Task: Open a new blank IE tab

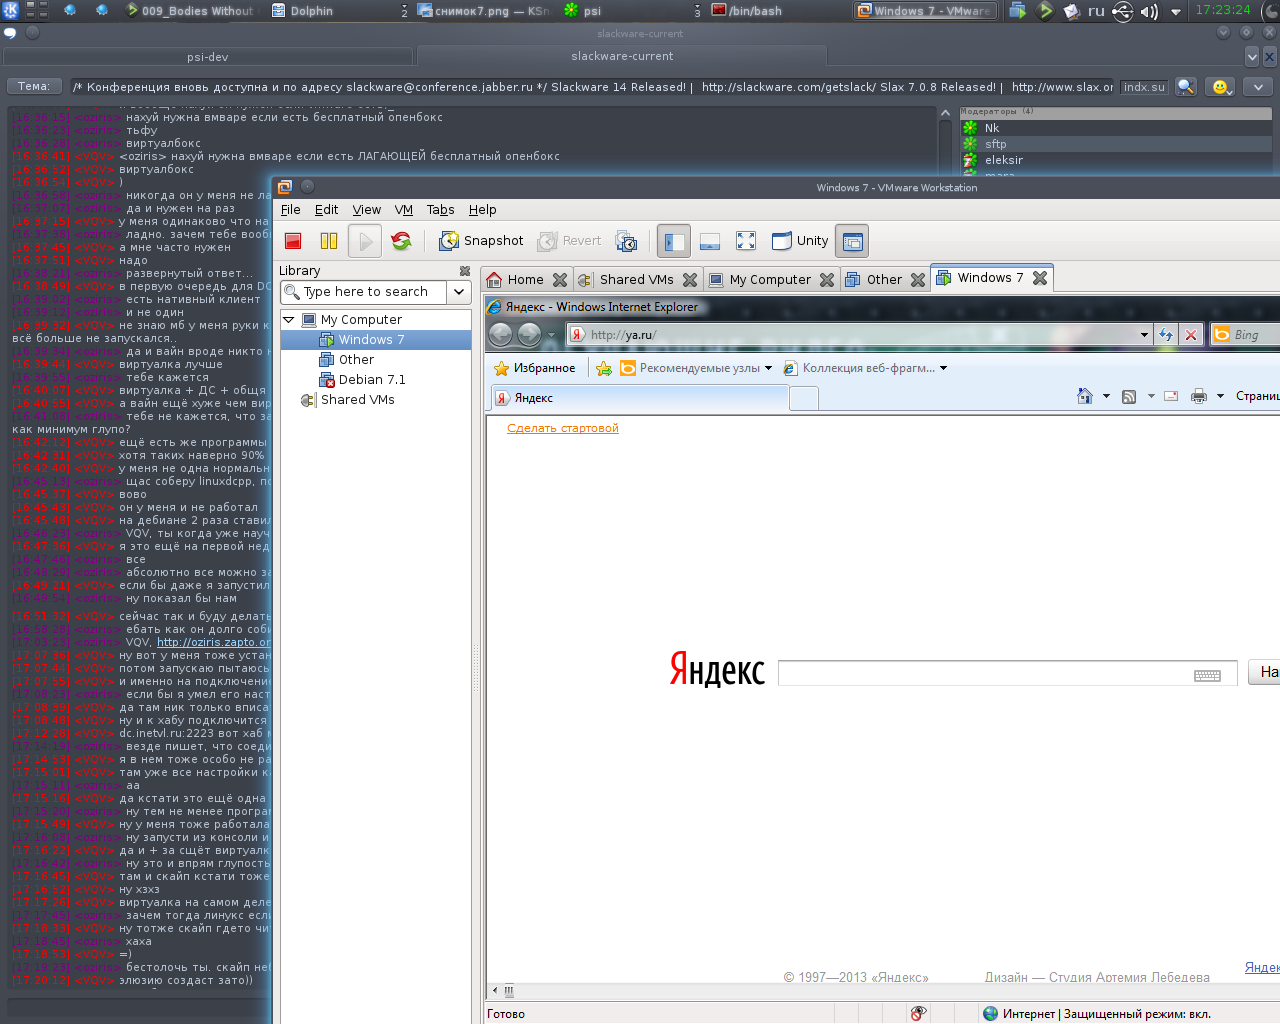Action: [x=804, y=398]
